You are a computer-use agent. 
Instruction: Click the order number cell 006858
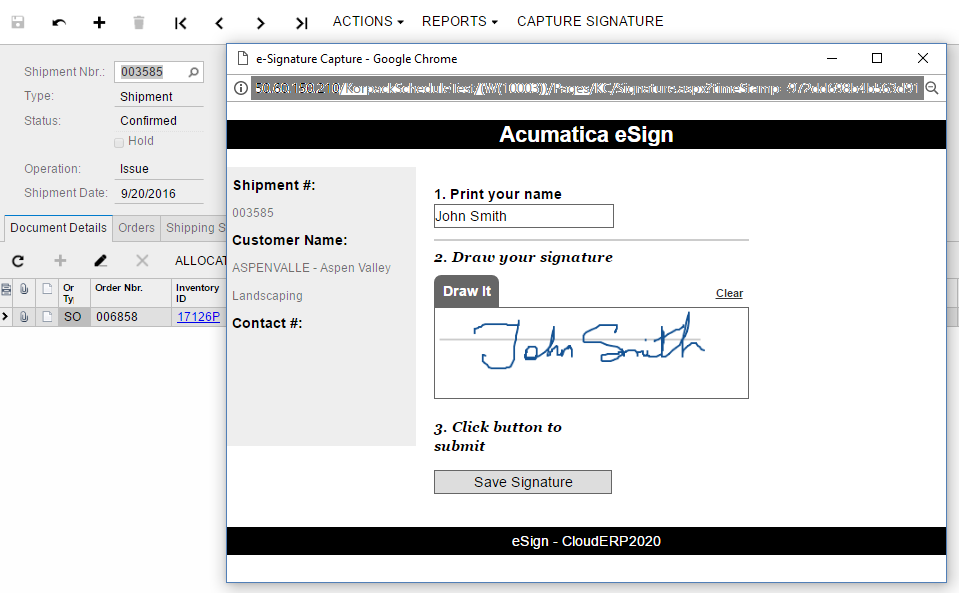click(131, 317)
